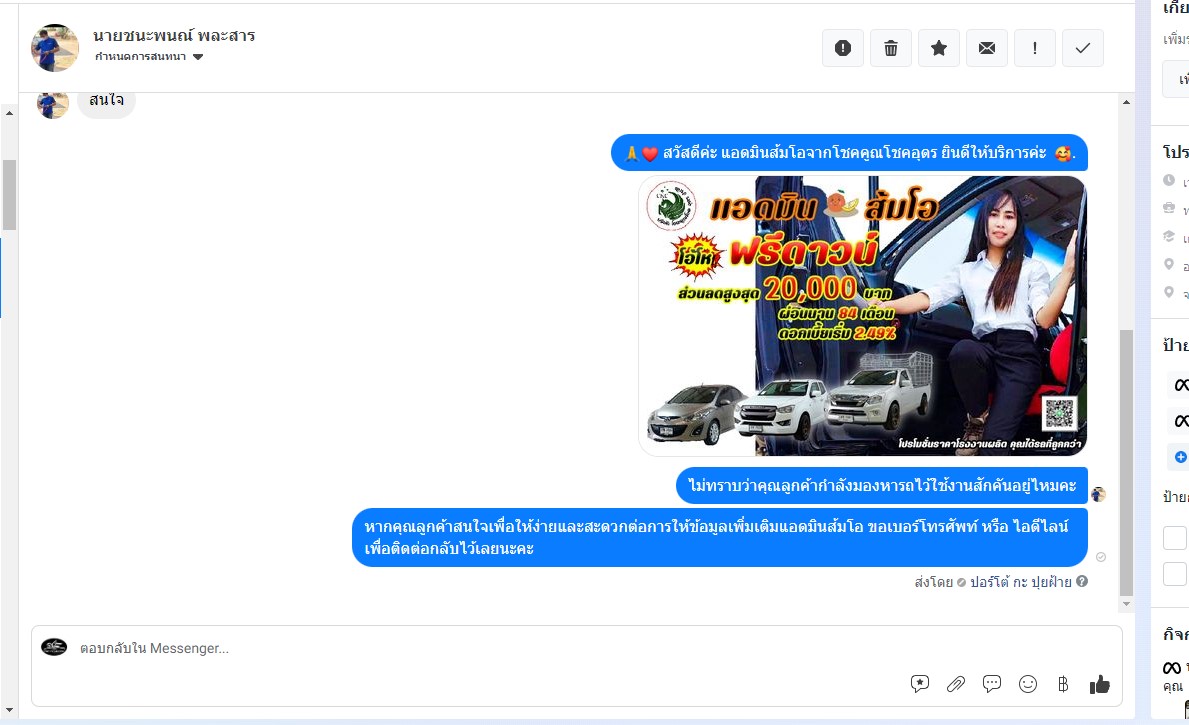Open นายชนะพนณ์ พละสาร profile picture in header
This screenshot has height=725, width=1189.
click(x=55, y=48)
